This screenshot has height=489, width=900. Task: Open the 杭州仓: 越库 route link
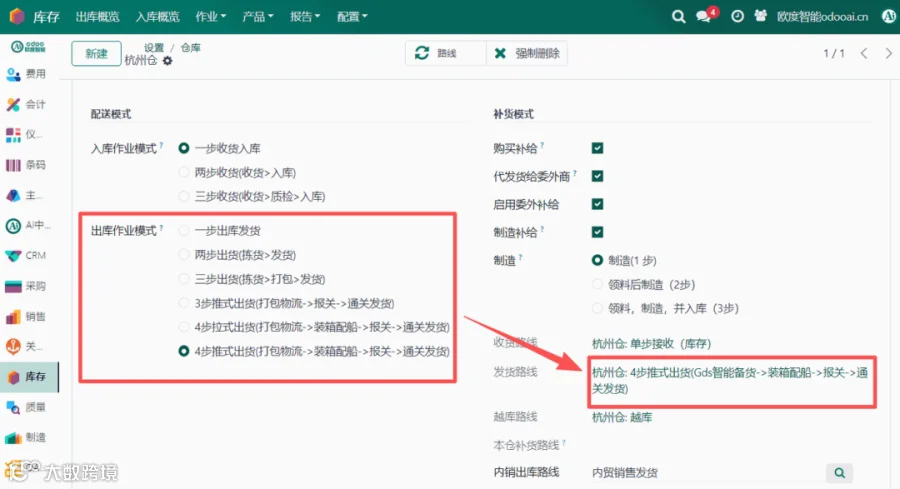[x=622, y=417]
